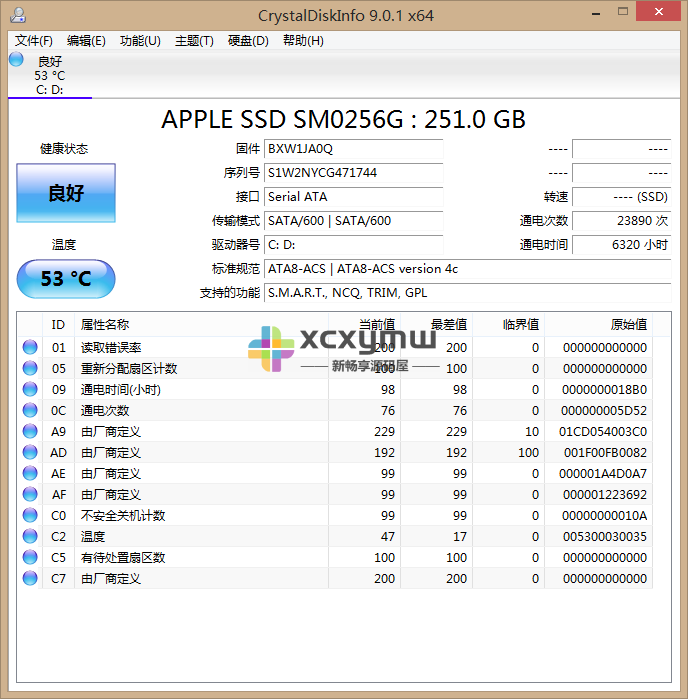Click the status orb for attribute AF
This screenshot has width=688, height=699.
[30, 494]
